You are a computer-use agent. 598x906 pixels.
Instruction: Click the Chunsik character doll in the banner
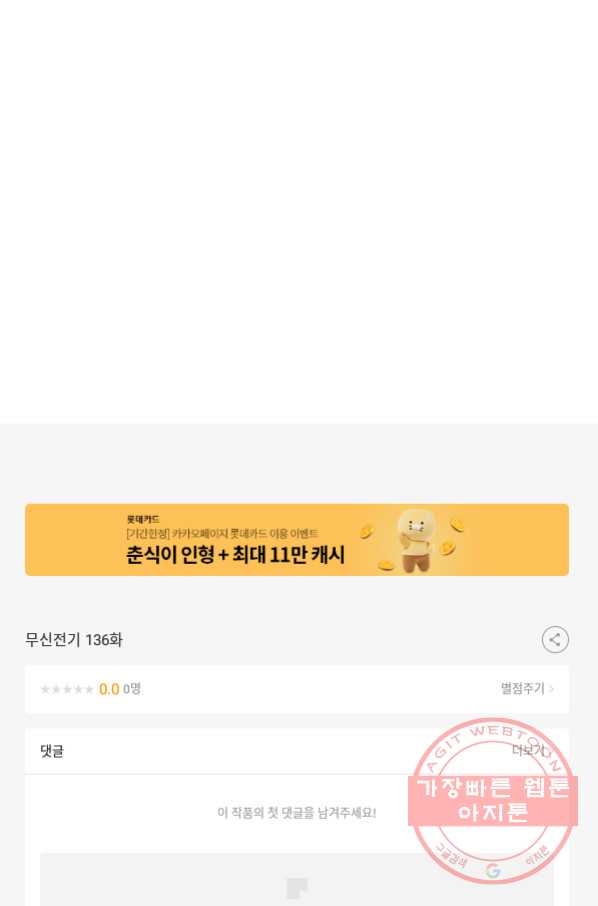click(x=417, y=541)
